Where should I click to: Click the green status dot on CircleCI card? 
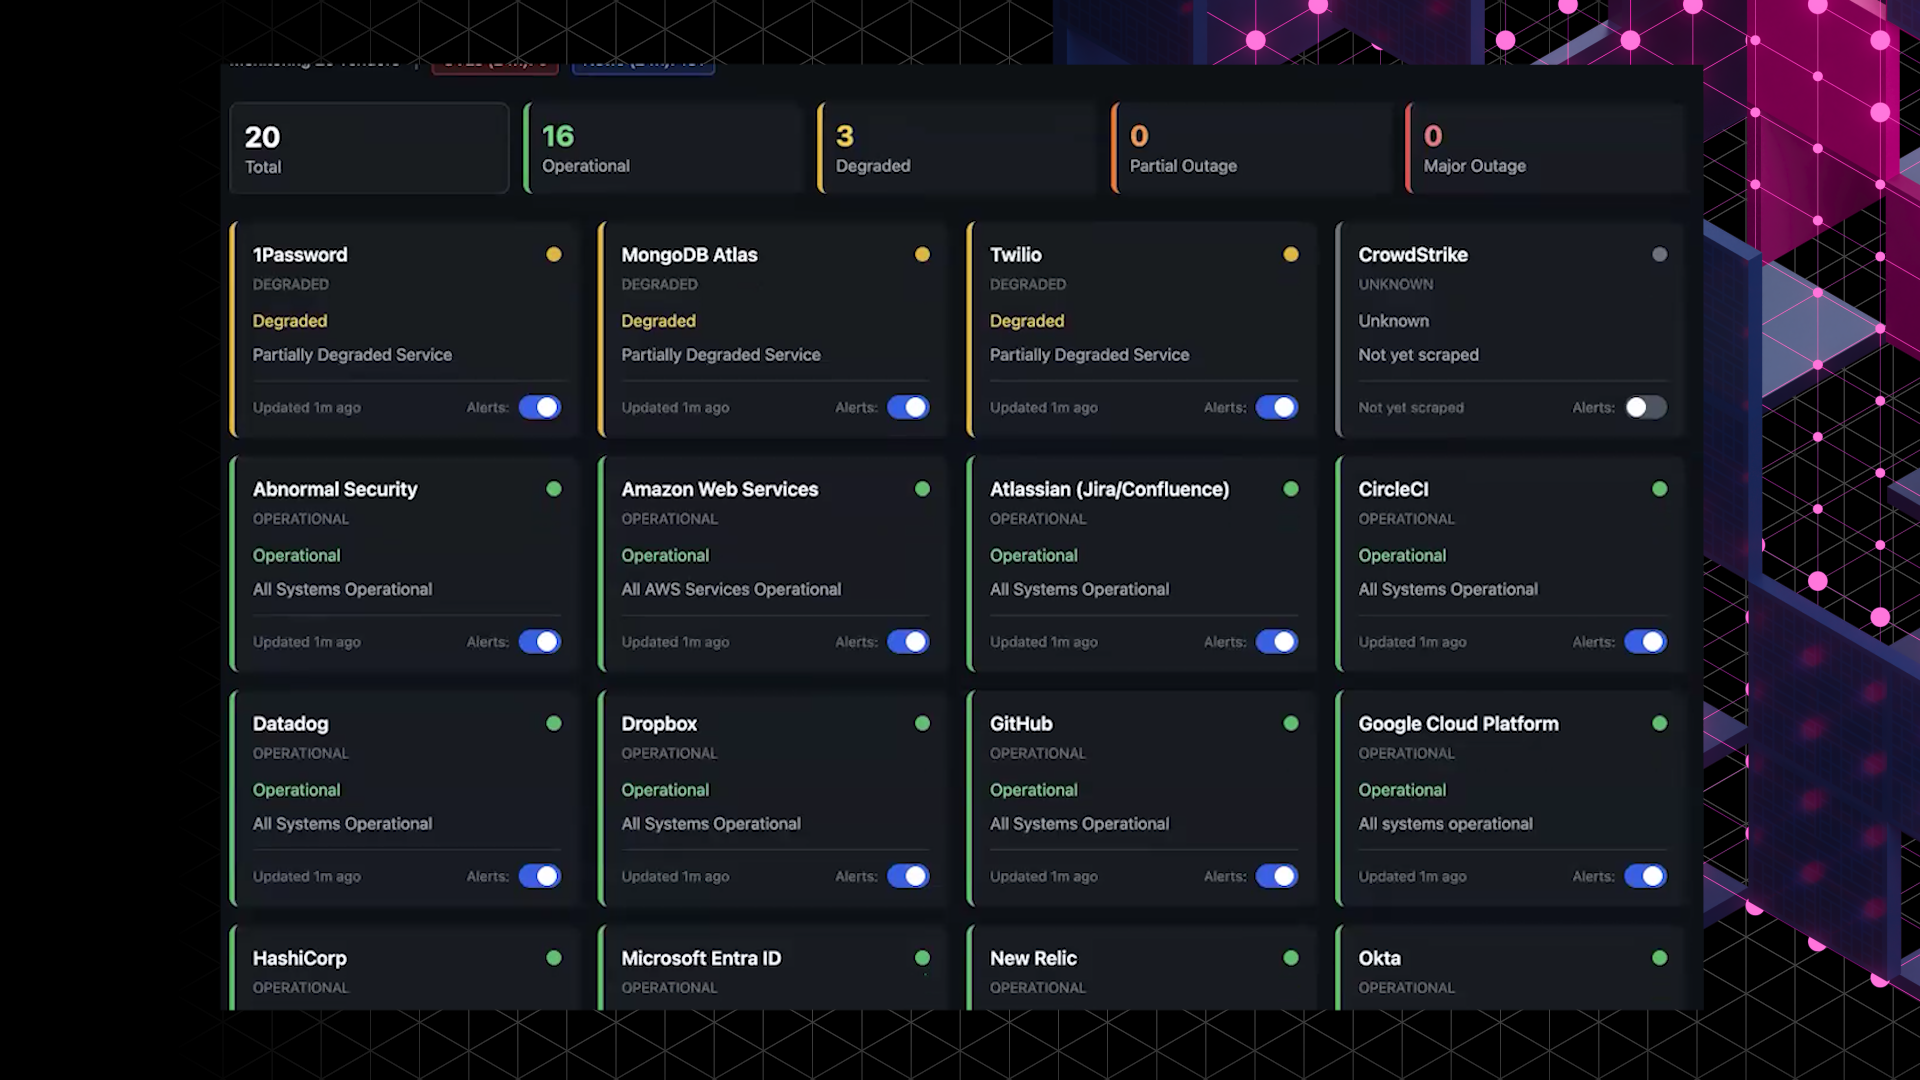(x=1660, y=489)
